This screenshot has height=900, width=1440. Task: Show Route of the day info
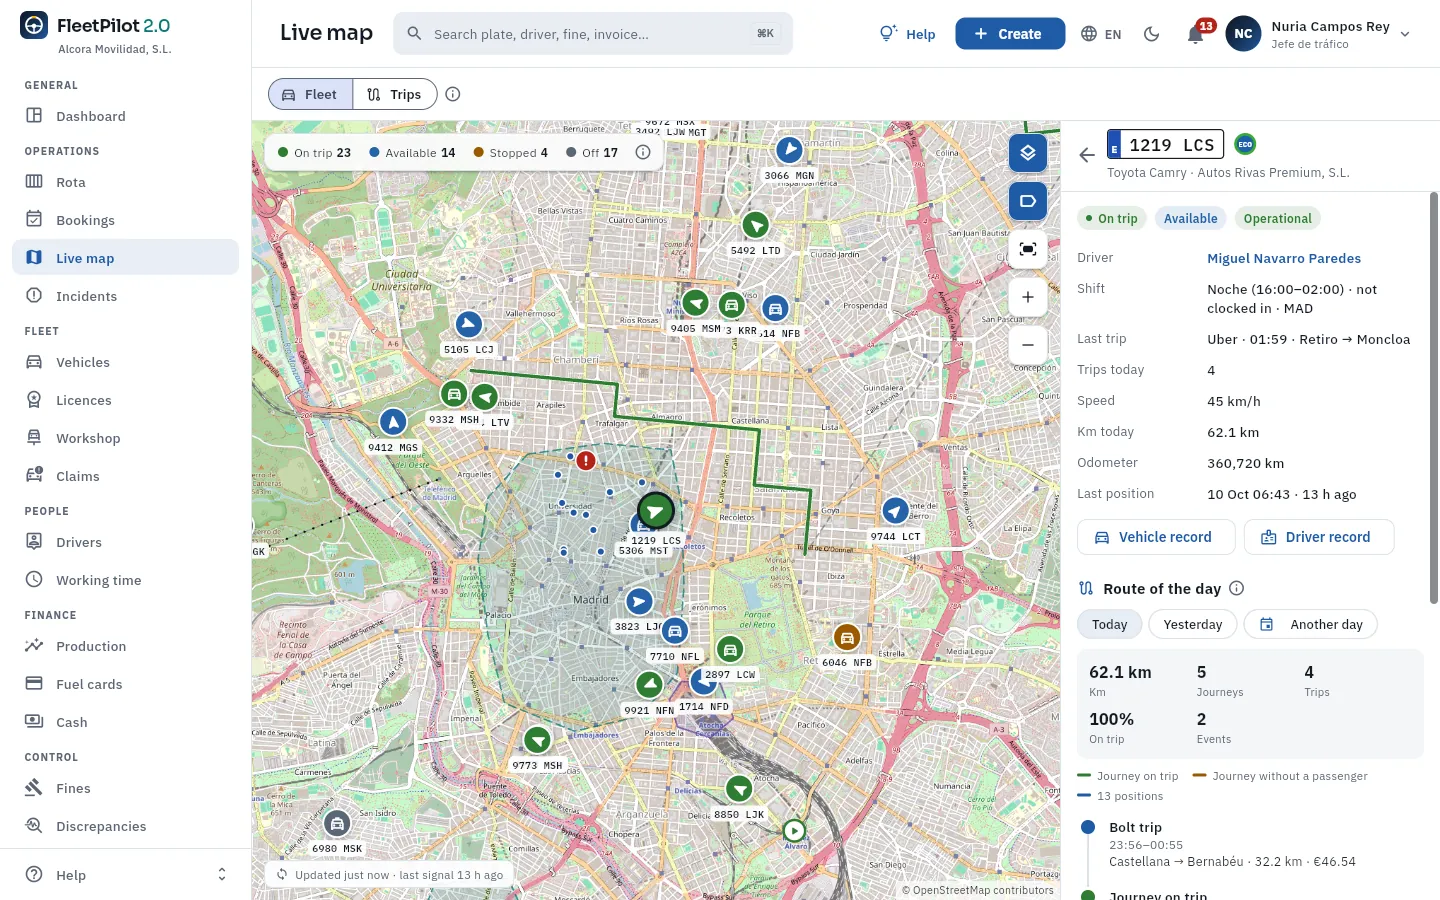coord(1237,589)
